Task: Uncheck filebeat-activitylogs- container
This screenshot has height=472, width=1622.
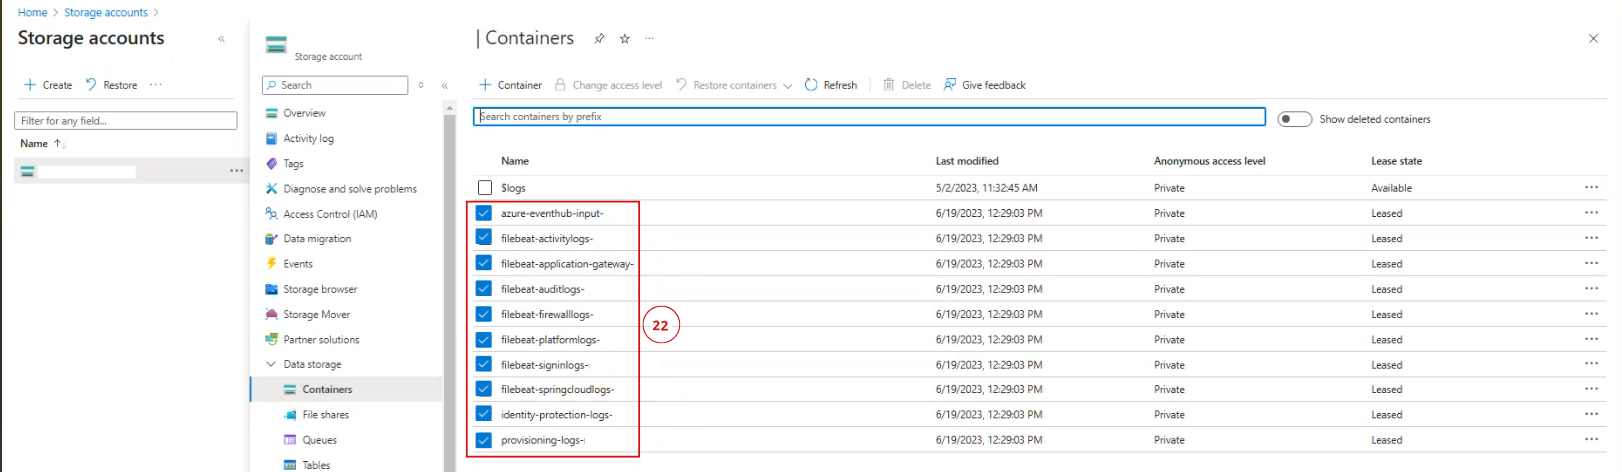Action: click(x=484, y=238)
